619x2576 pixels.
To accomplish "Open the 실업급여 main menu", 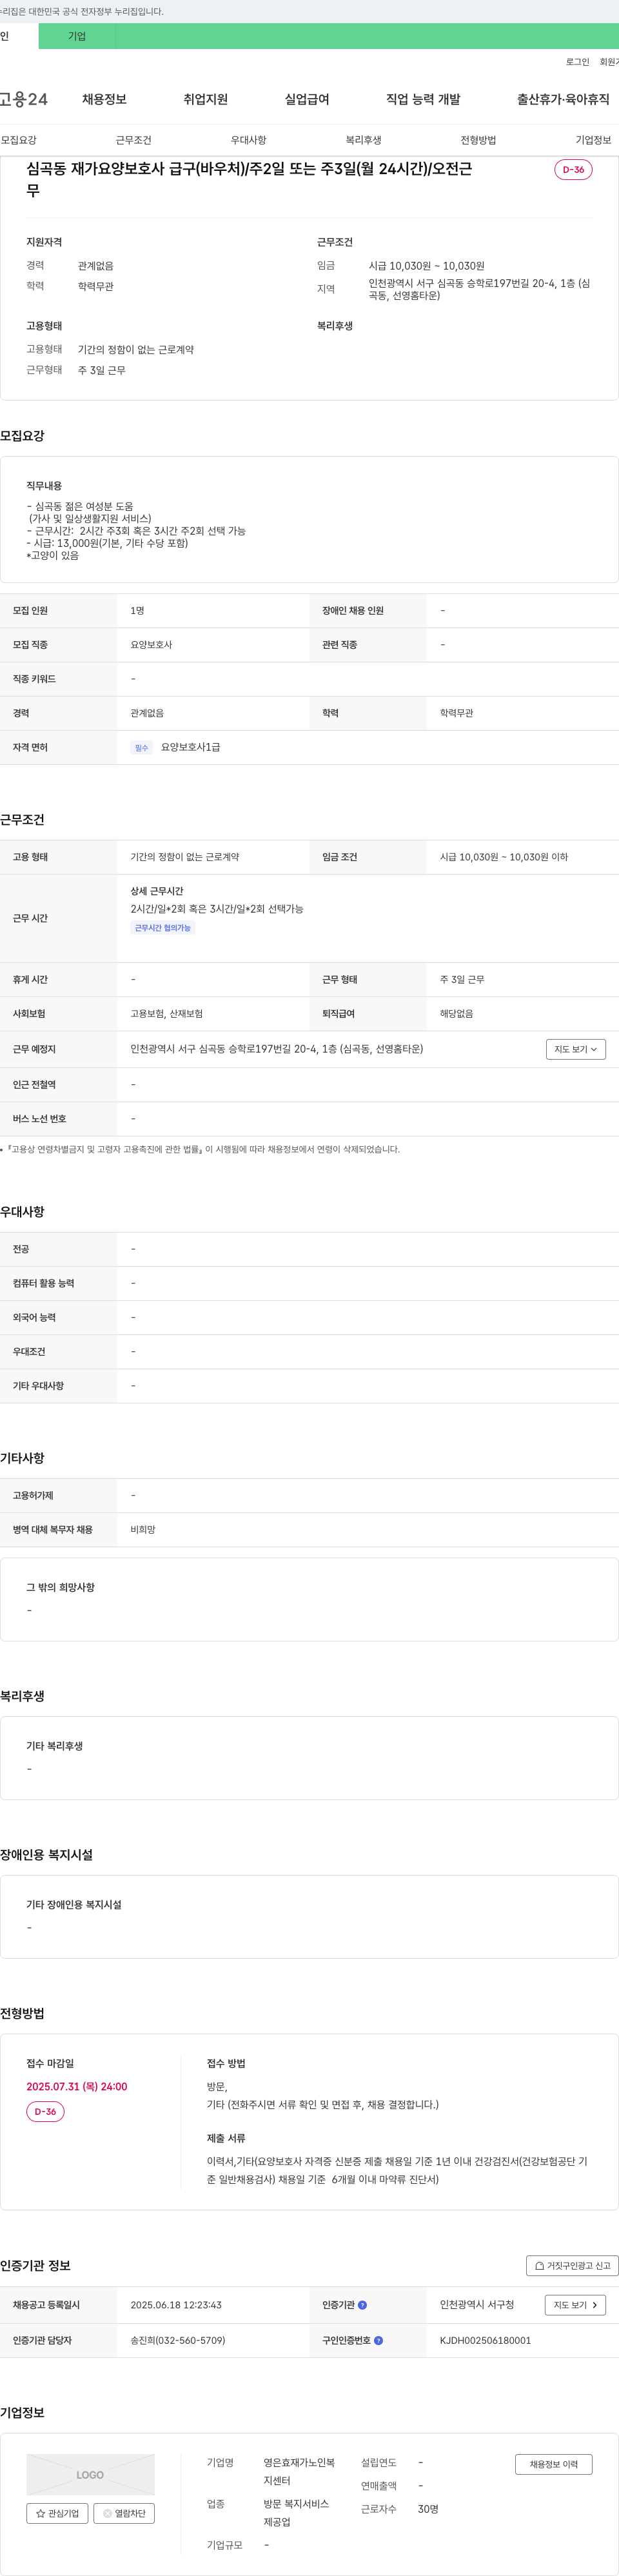I will coord(307,99).
